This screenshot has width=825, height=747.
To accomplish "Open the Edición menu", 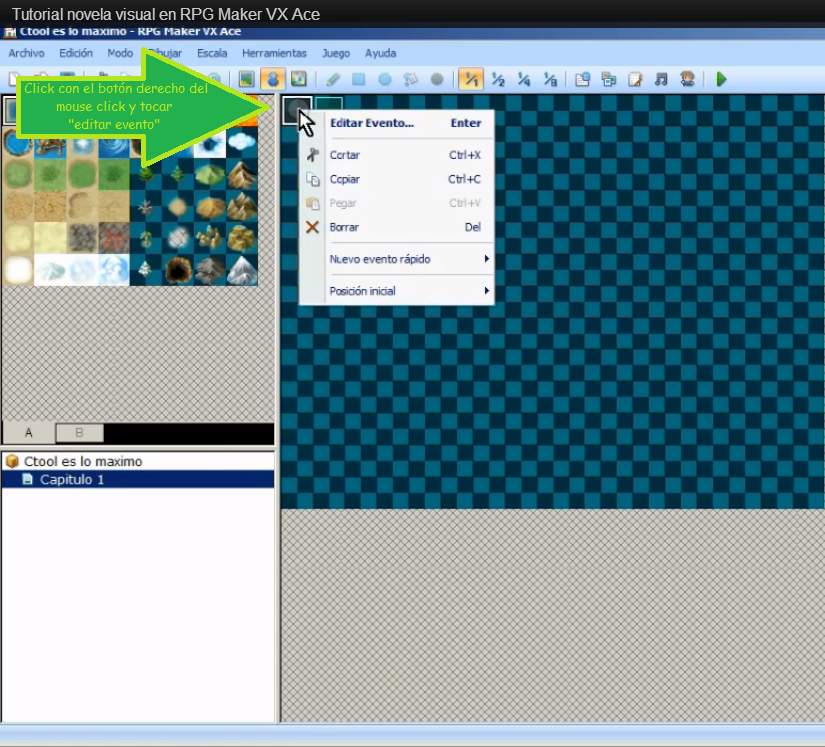I will coord(76,53).
